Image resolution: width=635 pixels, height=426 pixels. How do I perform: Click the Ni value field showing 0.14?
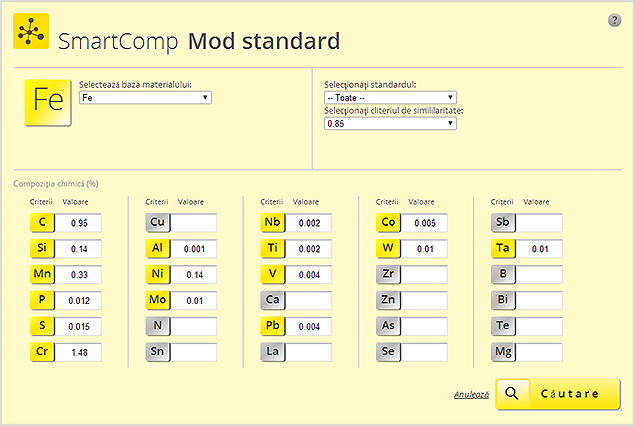(x=194, y=275)
